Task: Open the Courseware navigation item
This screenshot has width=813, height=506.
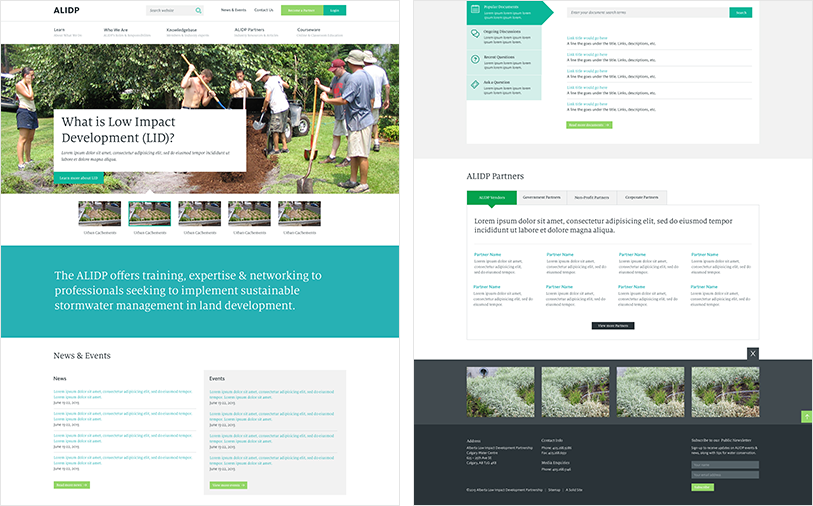Action: [309, 30]
